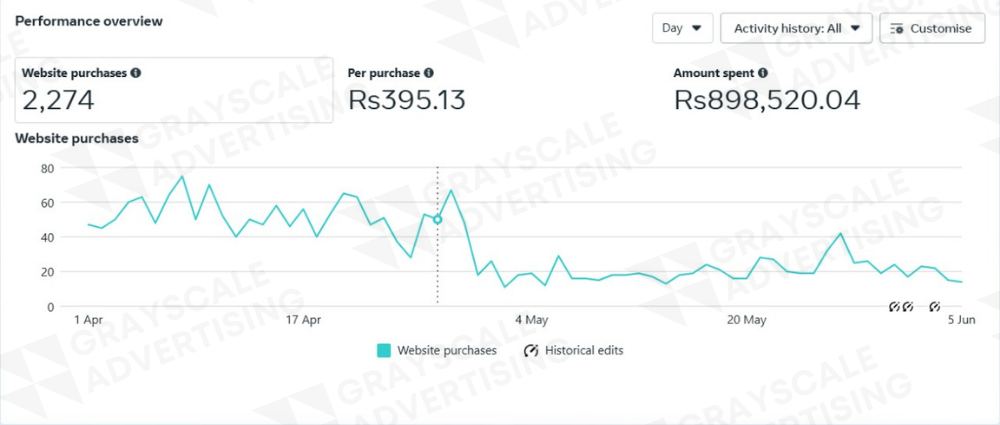
Task: Open the Day time breakdown dropdown
Action: click(x=681, y=28)
